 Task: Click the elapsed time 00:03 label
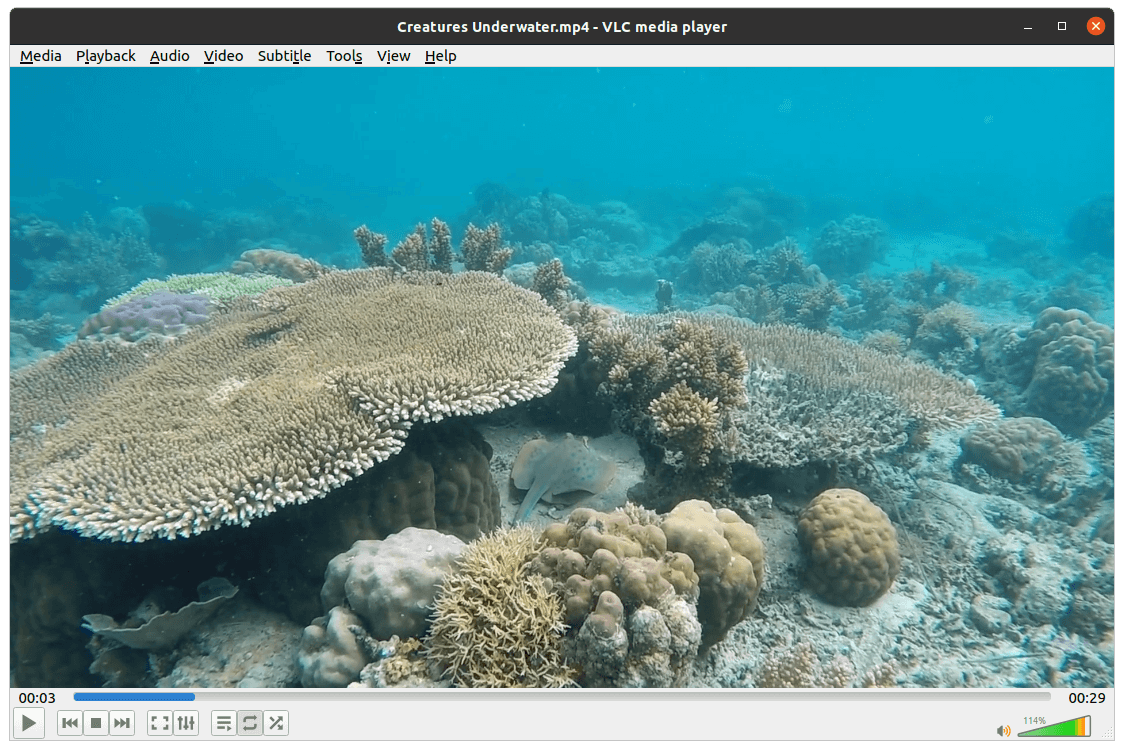click(x=37, y=698)
